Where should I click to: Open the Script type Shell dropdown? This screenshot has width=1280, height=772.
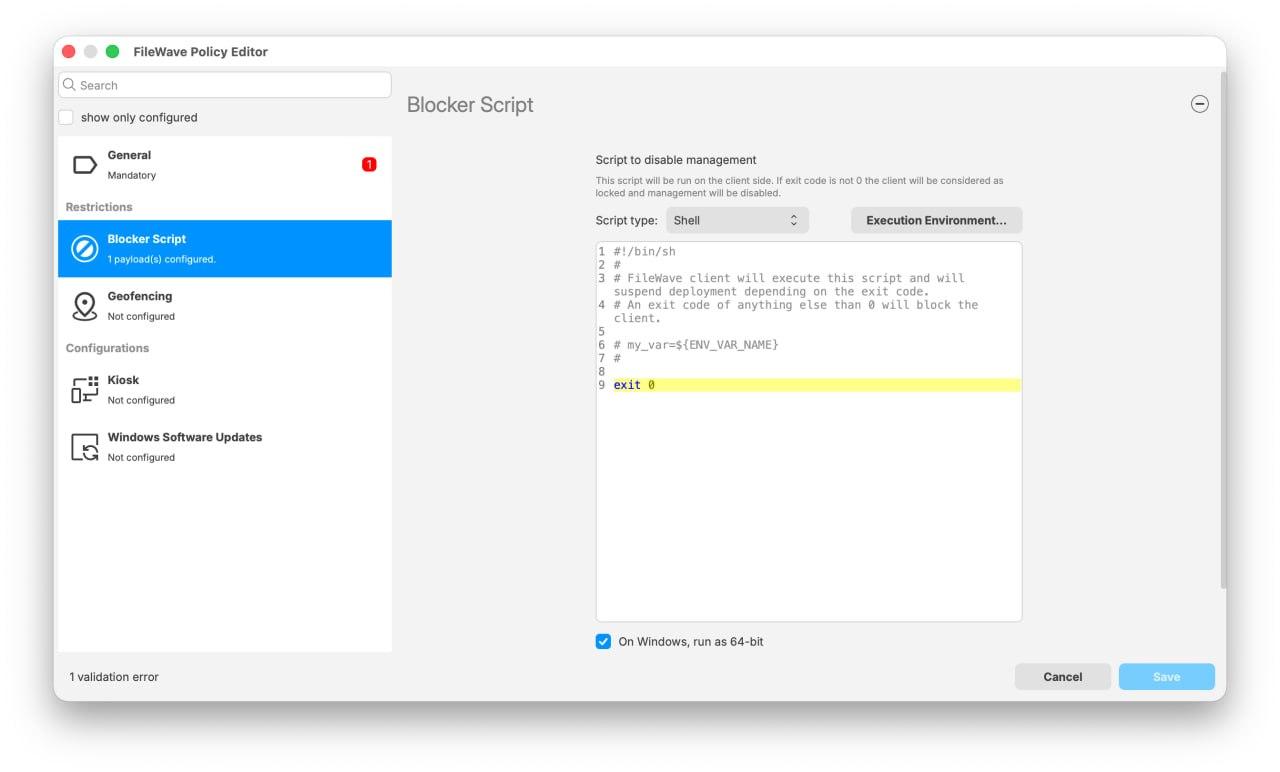737,220
